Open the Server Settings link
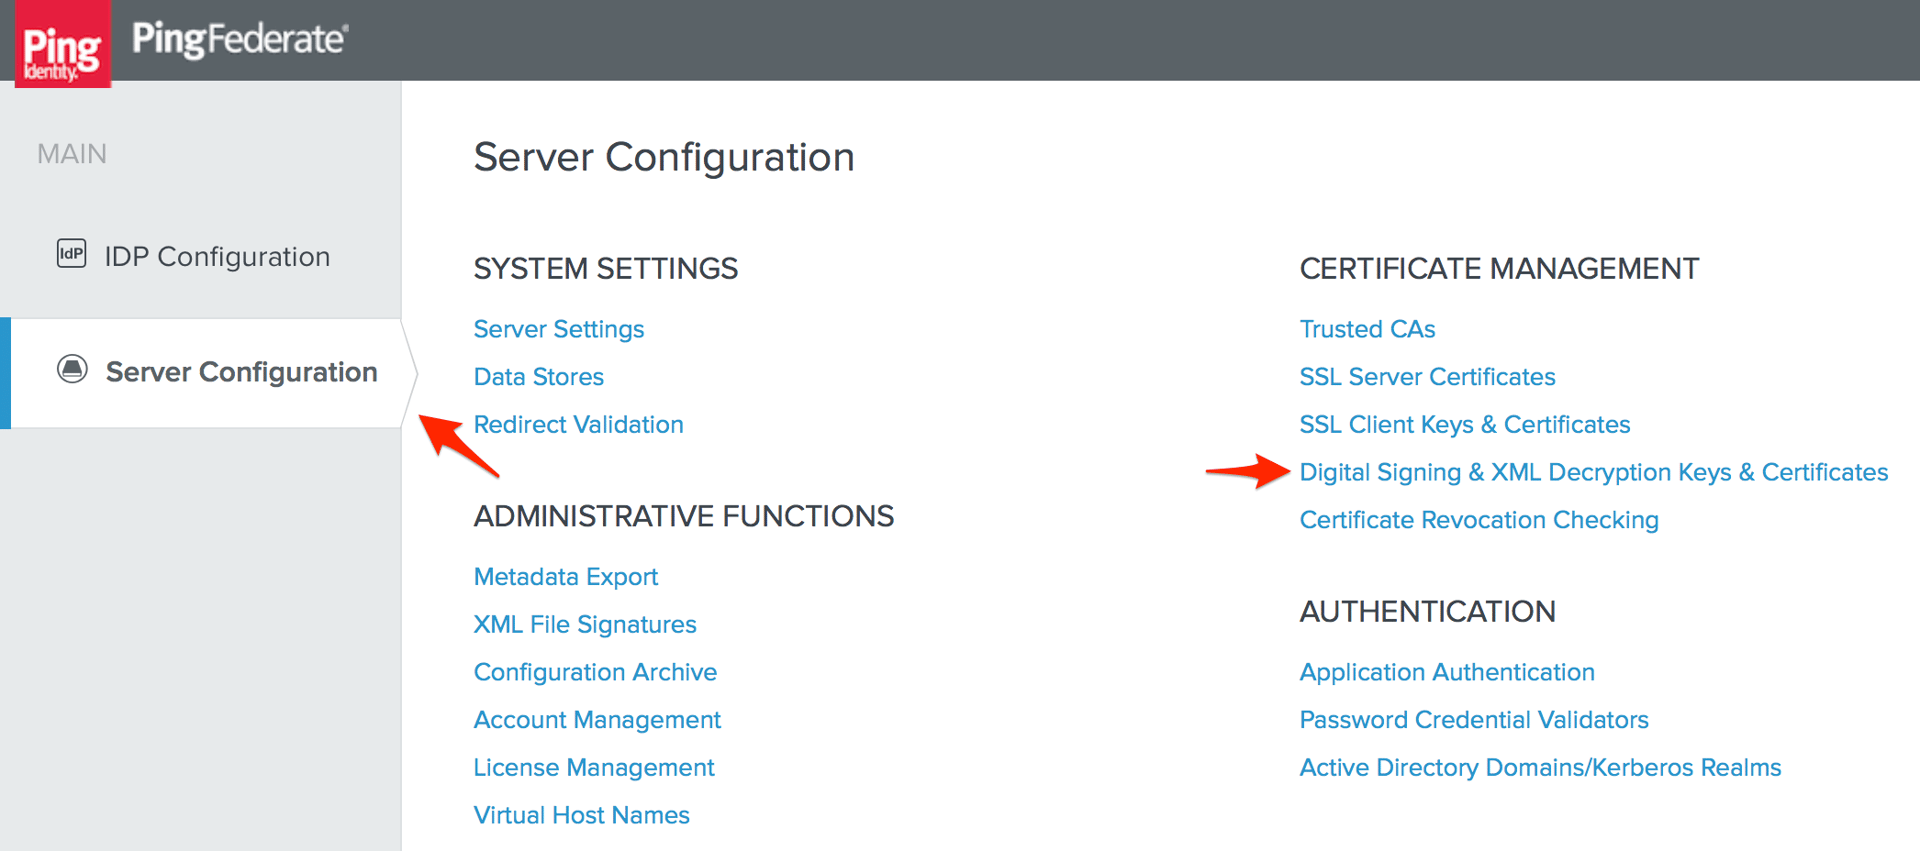Image resolution: width=1920 pixels, height=851 pixels. pos(558,329)
